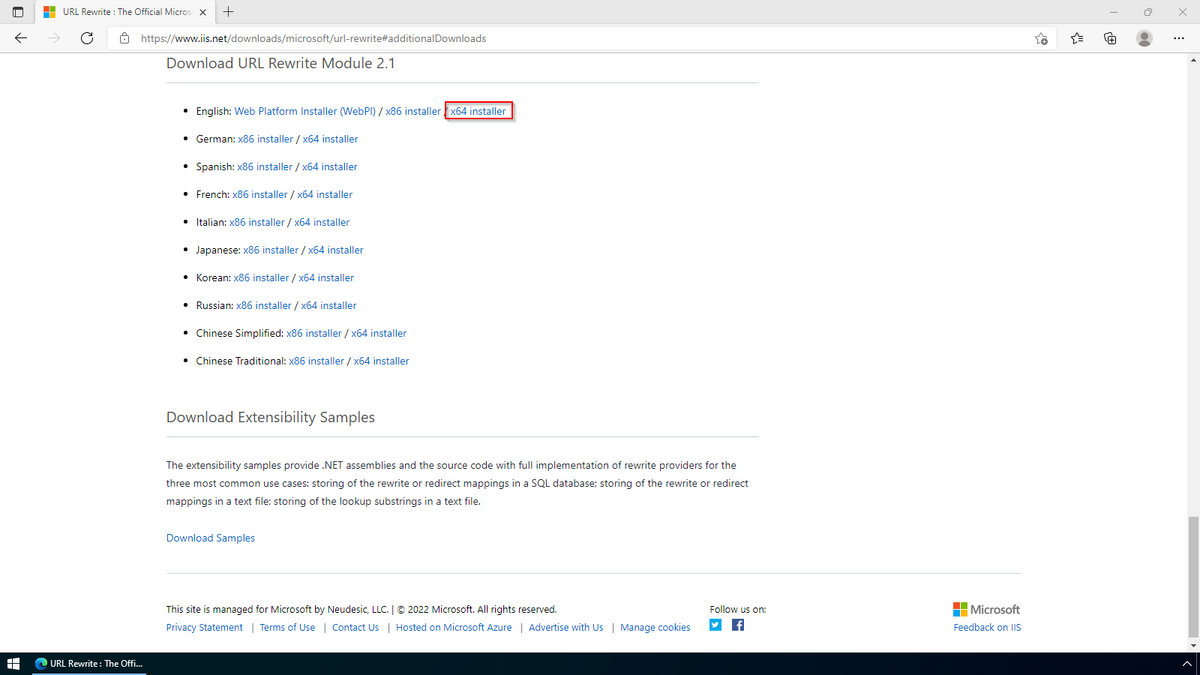Viewport: 1200px width, 675px height.
Task: Refresh the current page
Action: (x=87, y=38)
